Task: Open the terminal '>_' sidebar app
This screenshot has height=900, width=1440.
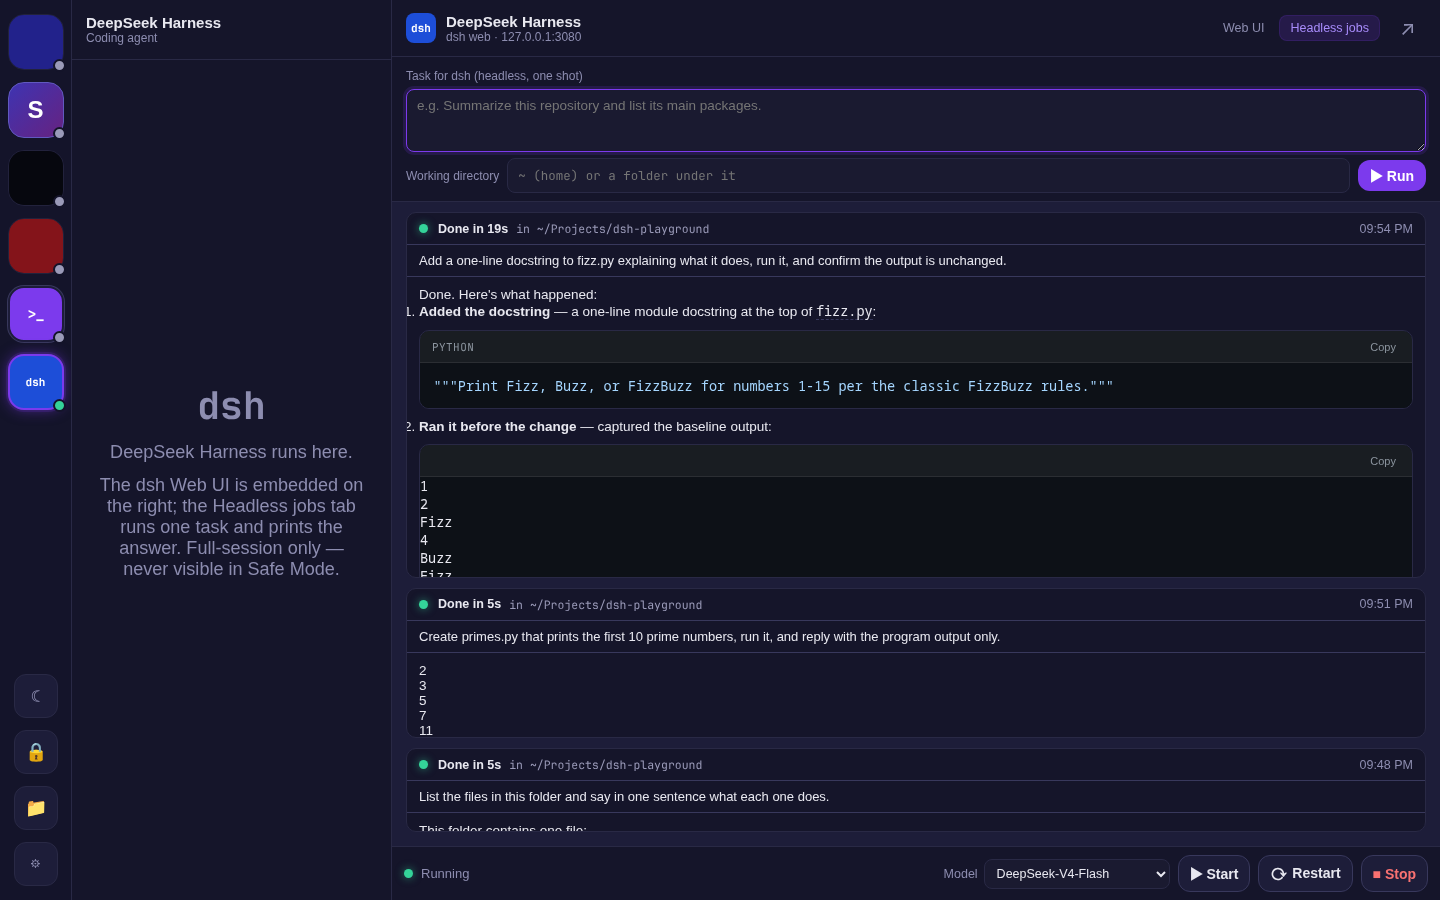Action: (x=36, y=314)
